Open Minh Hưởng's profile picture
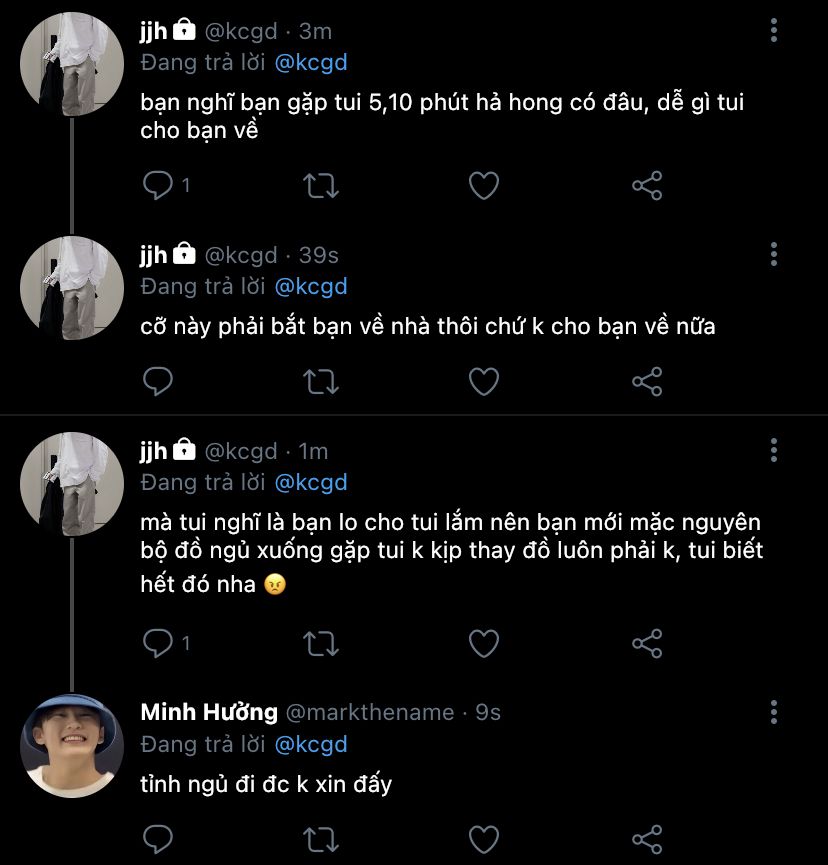Screen dimensions: 828x865 [x=71, y=745]
